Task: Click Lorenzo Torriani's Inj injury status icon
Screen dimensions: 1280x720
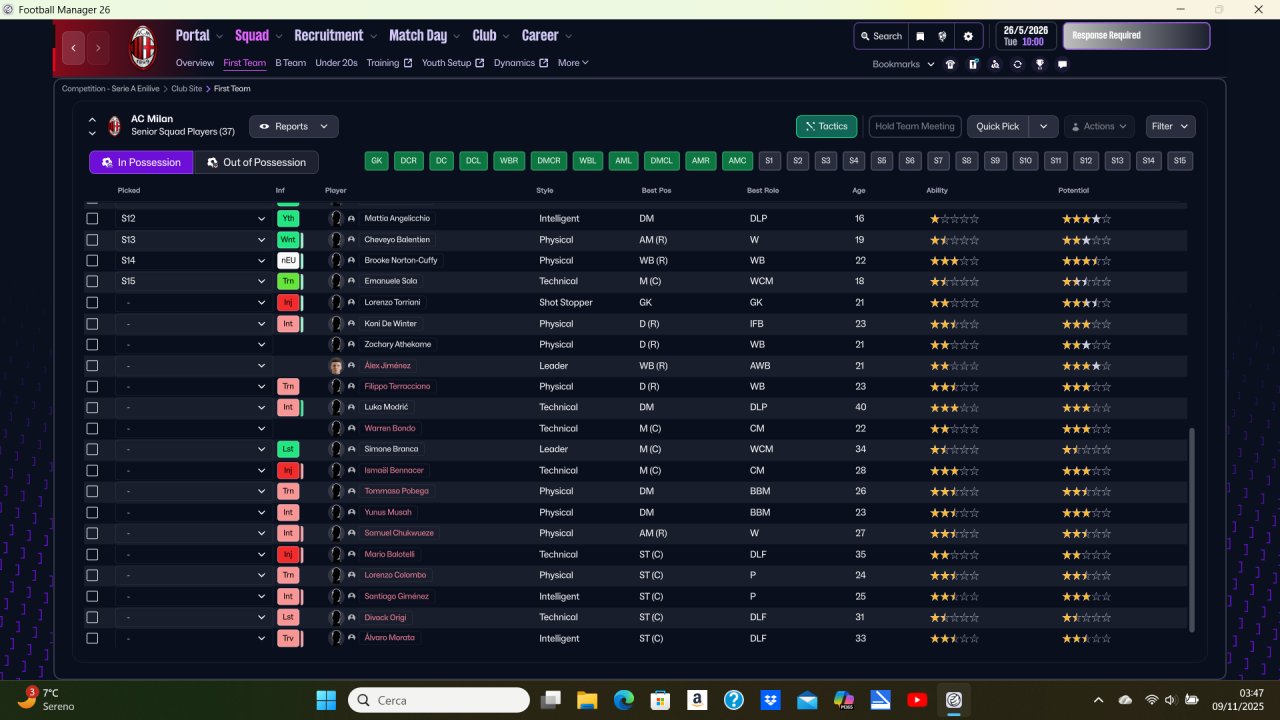Action: pyautogui.click(x=289, y=302)
